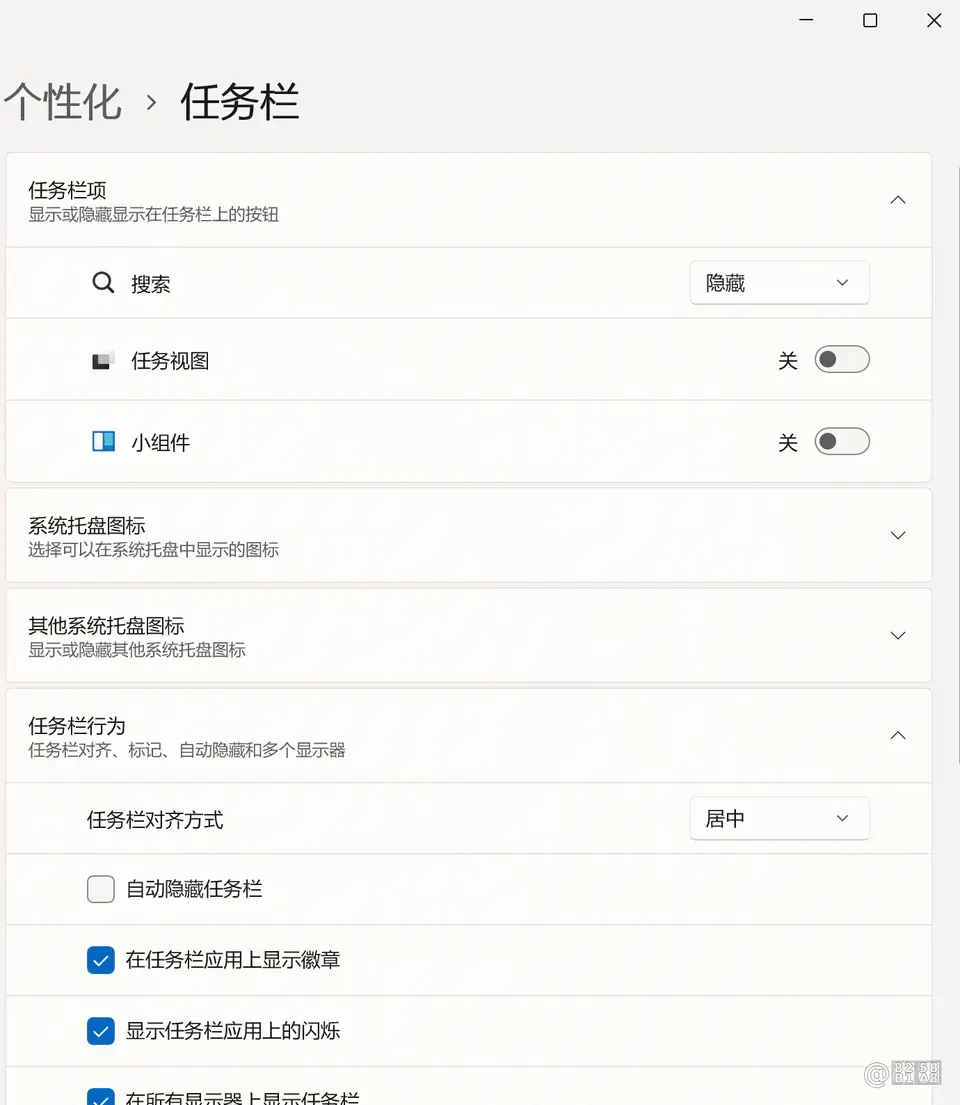Turn on the 小组件 switch
This screenshot has height=1105, width=960.
842,441
